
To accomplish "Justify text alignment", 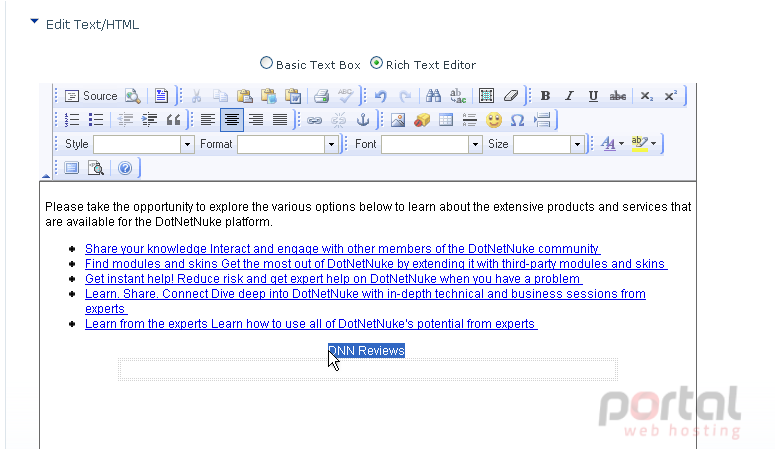I will [x=280, y=120].
